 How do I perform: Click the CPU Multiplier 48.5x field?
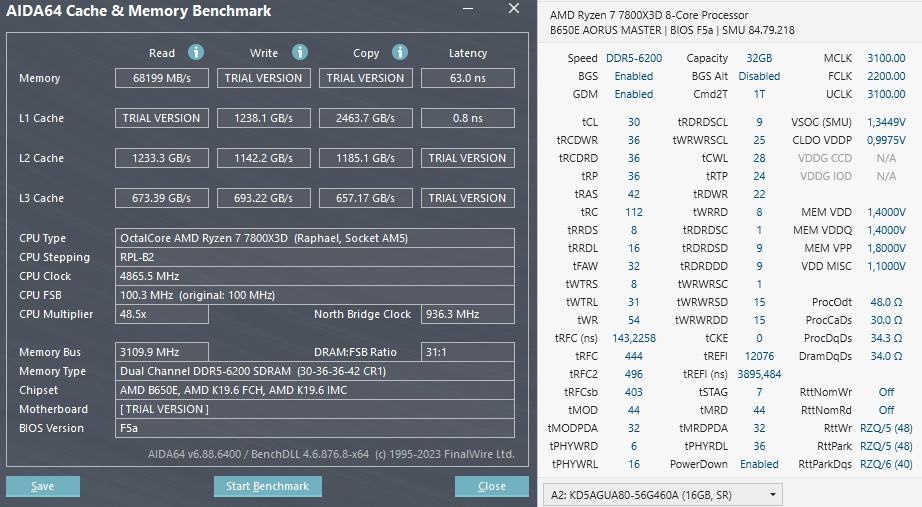pyautogui.click(x=162, y=314)
